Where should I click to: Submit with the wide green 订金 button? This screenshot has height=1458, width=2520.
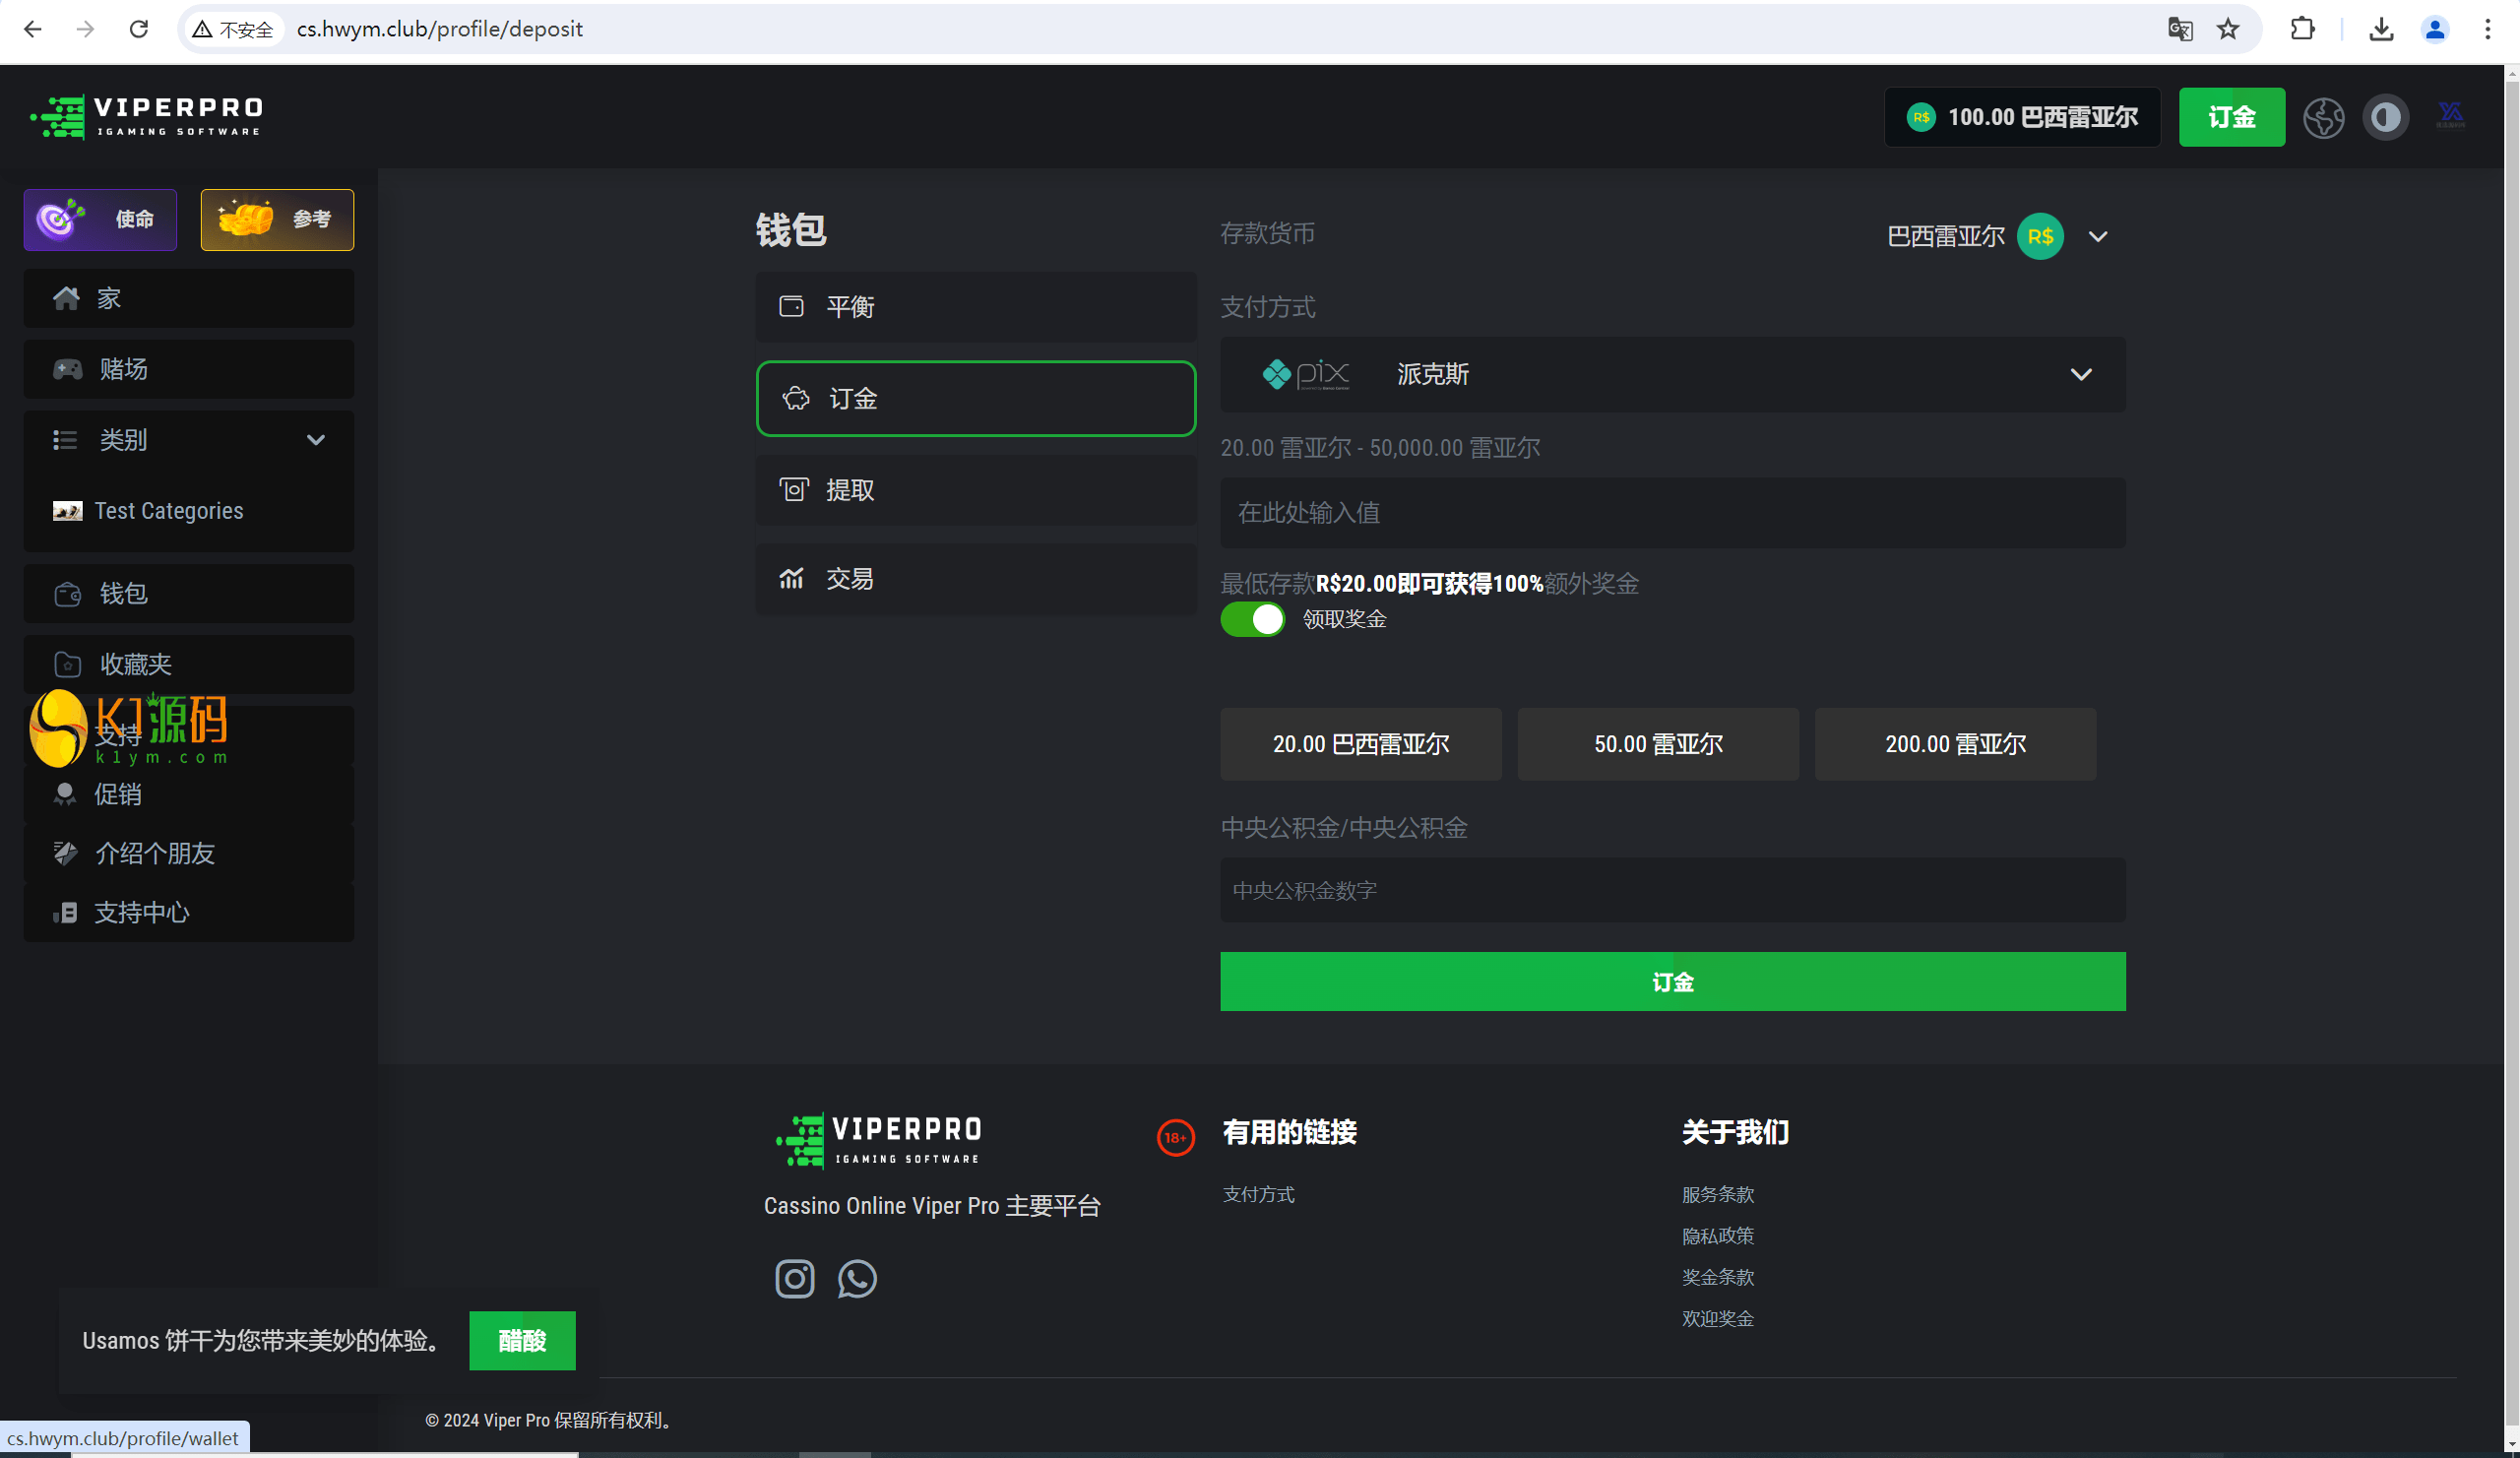[1672, 982]
